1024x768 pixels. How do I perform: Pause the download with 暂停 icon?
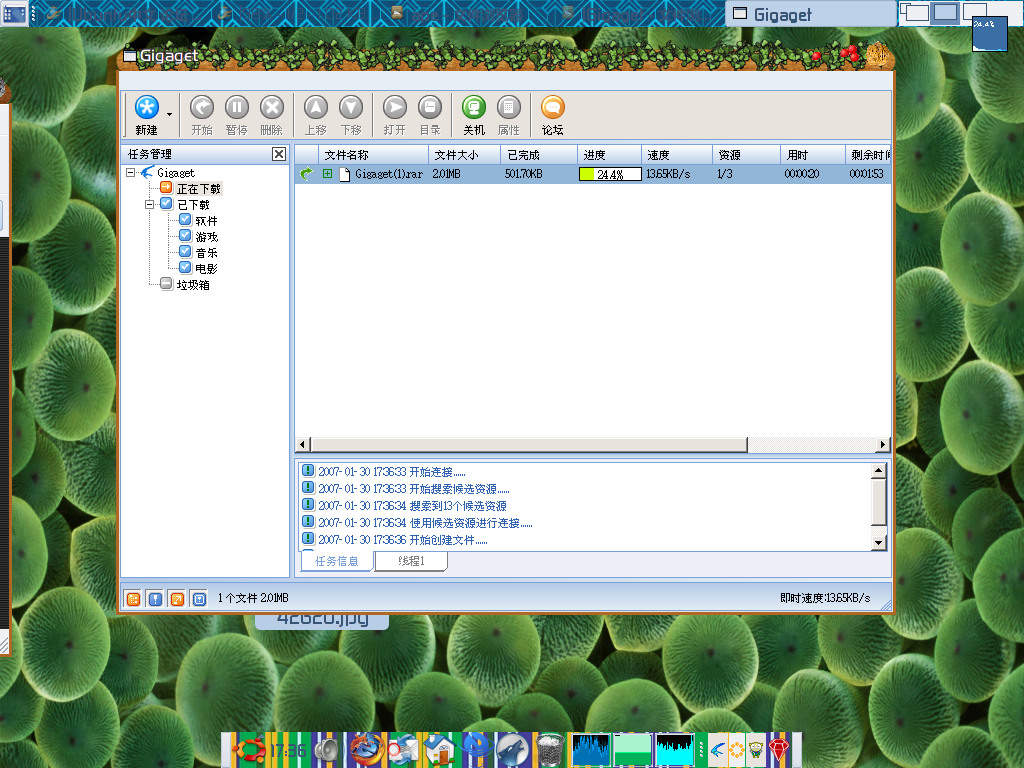coord(236,108)
